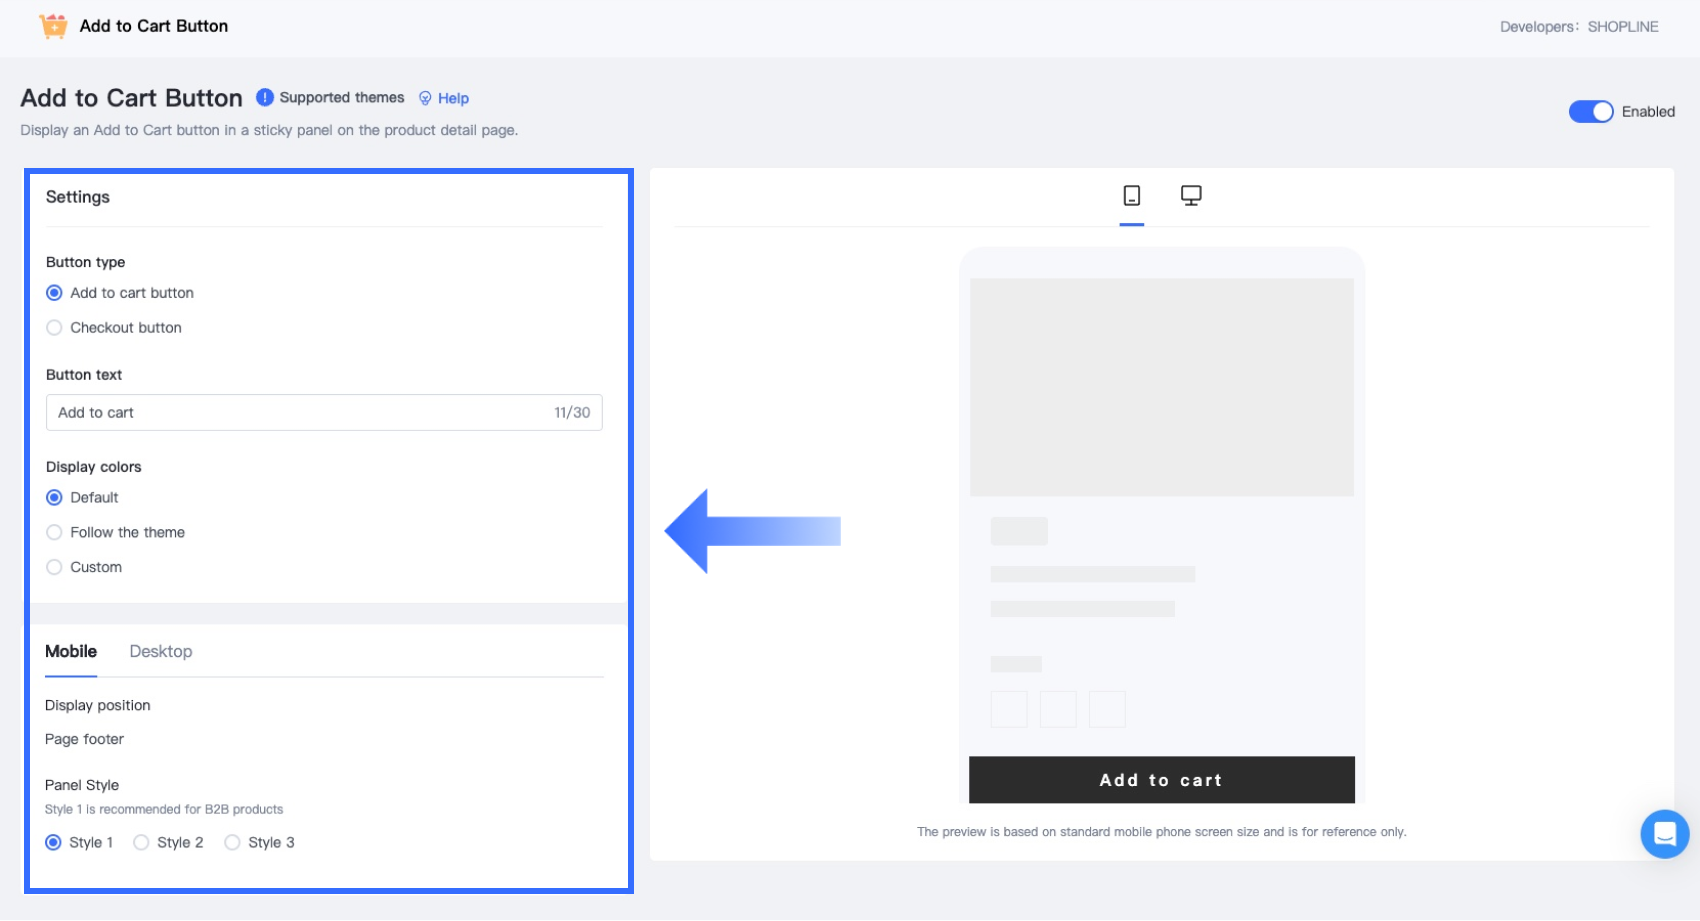Open the Supported themes link
The width and height of the screenshot is (1700, 921).
click(x=342, y=97)
